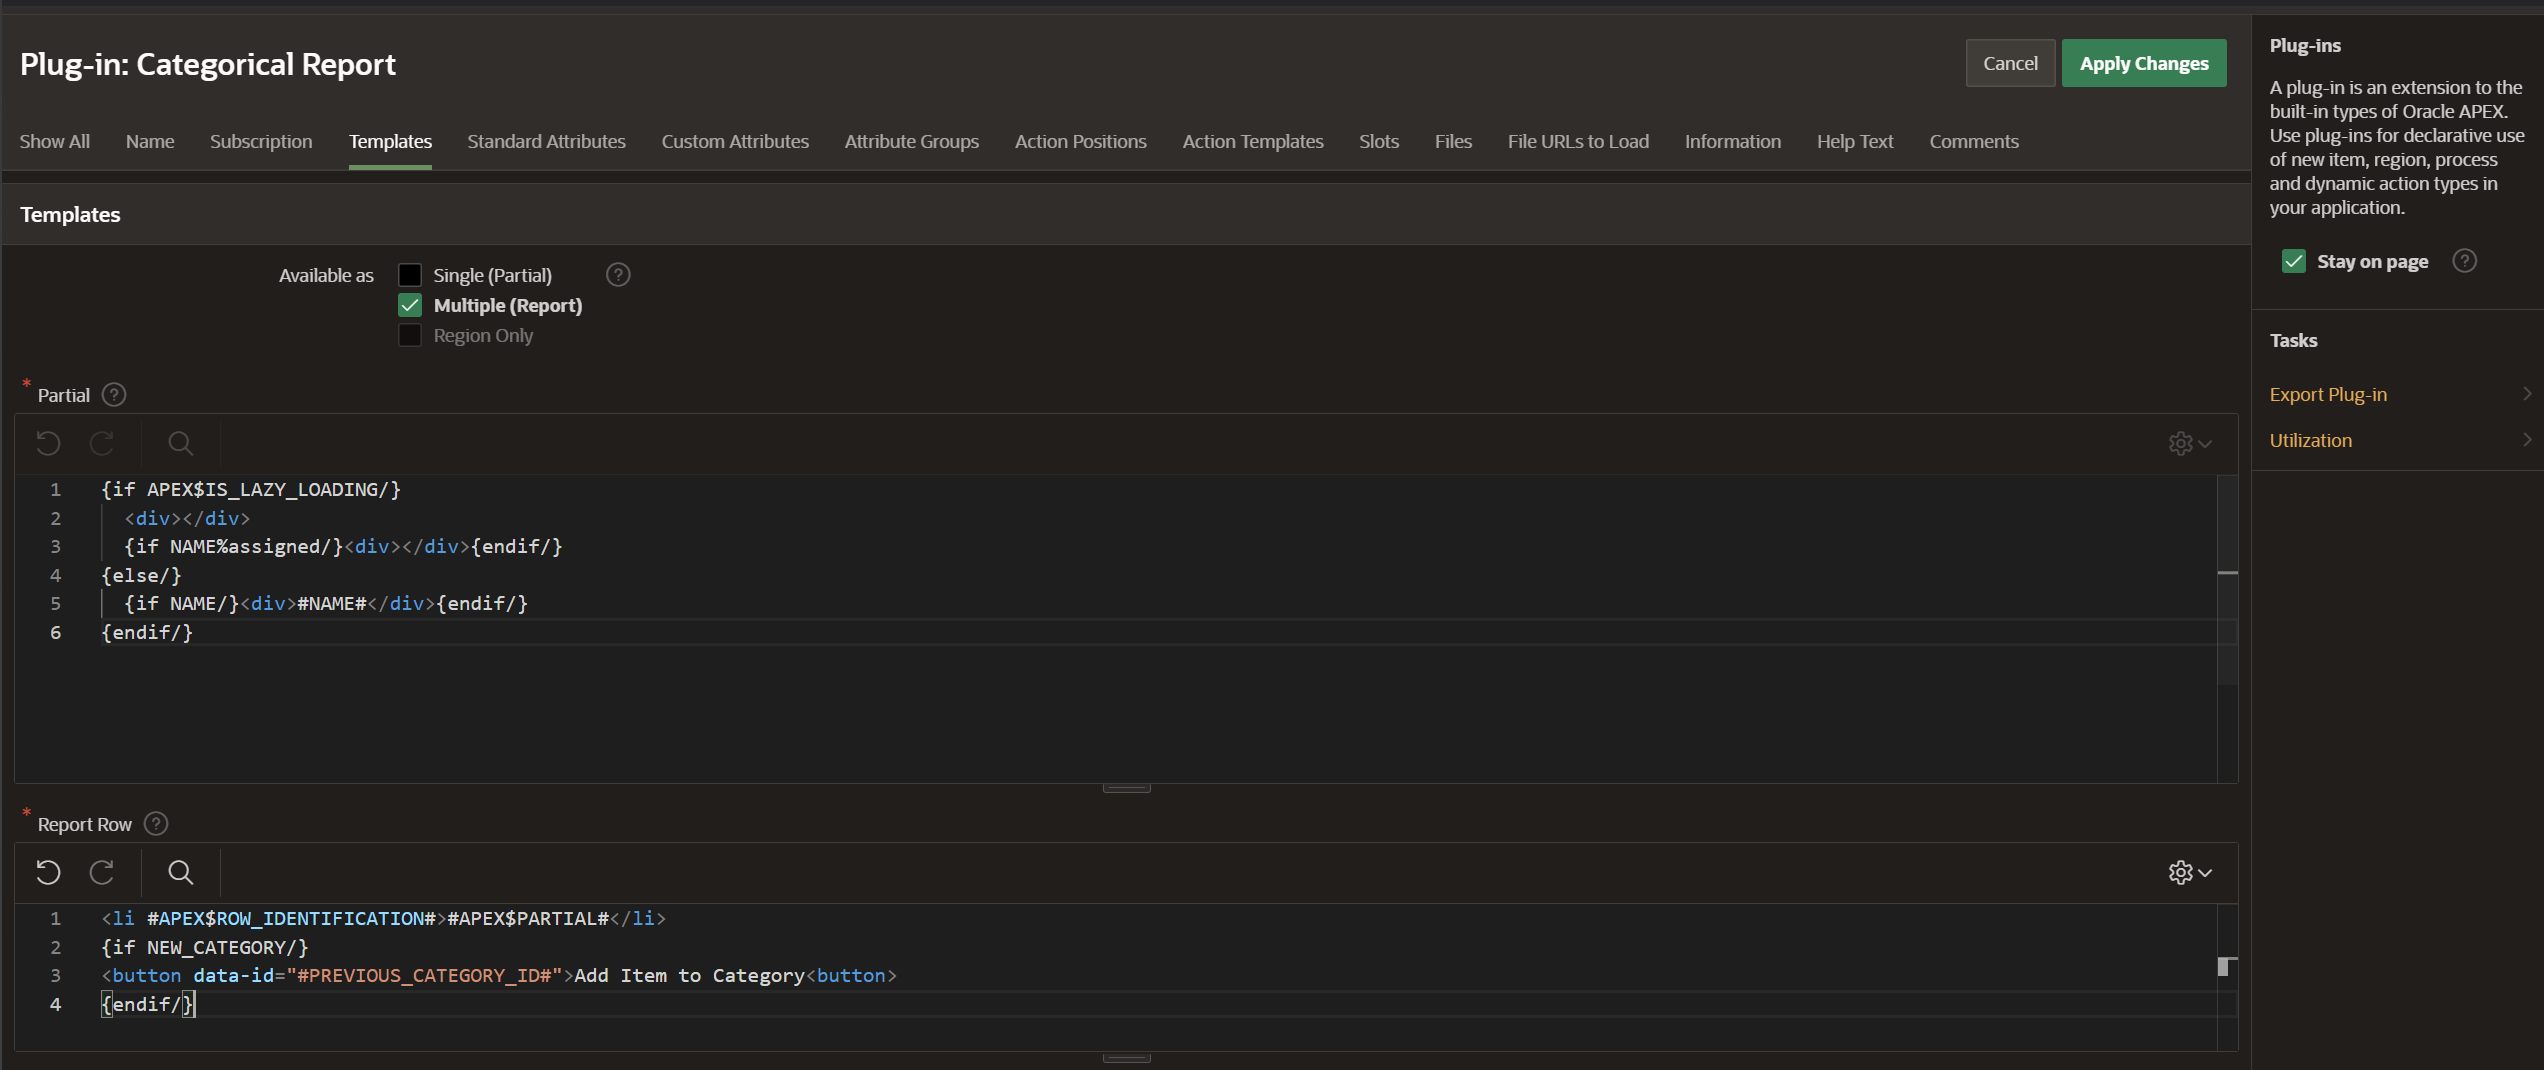Switch to the Name tab

tap(150, 142)
